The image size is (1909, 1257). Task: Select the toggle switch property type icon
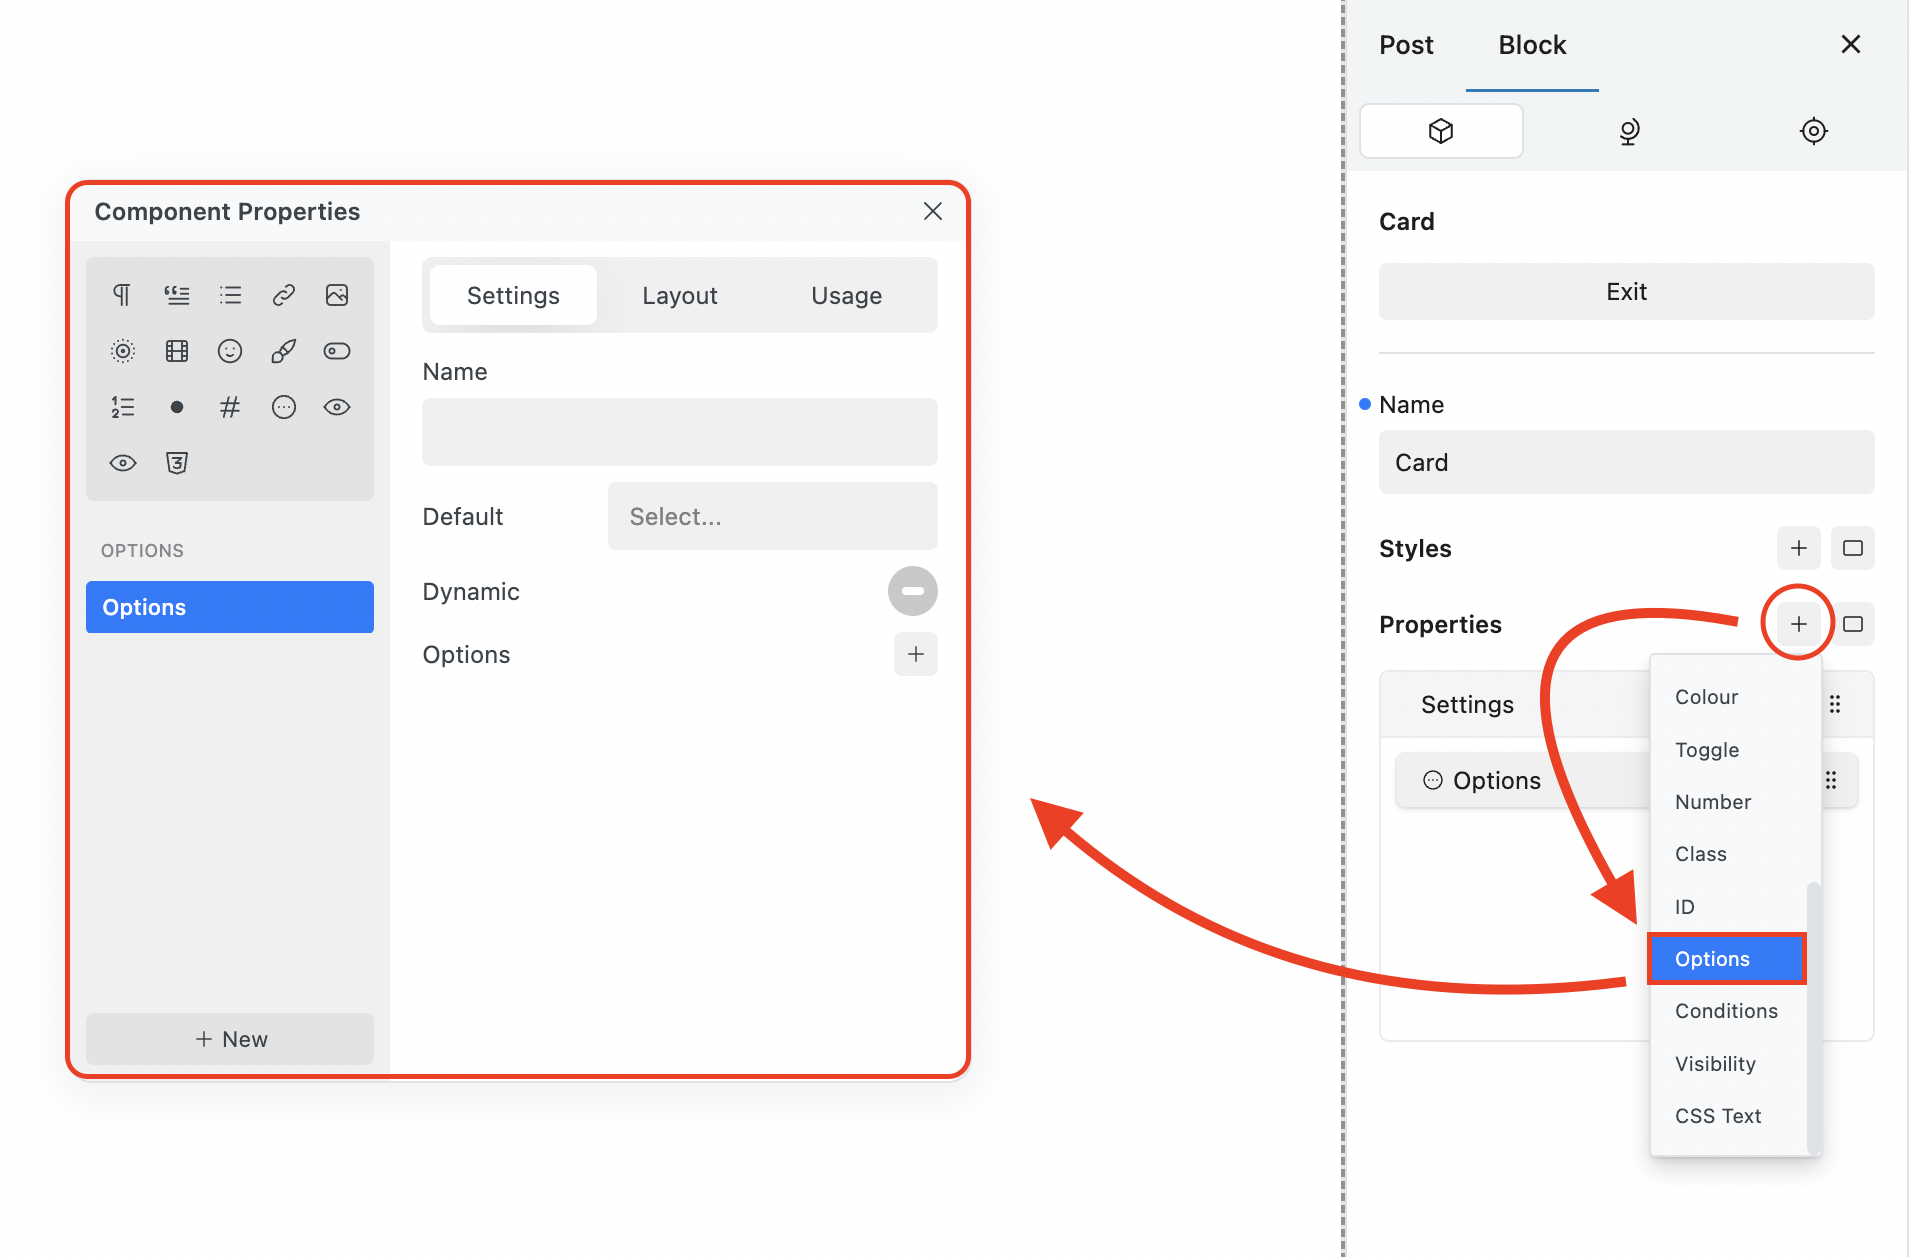pyautogui.click(x=337, y=351)
